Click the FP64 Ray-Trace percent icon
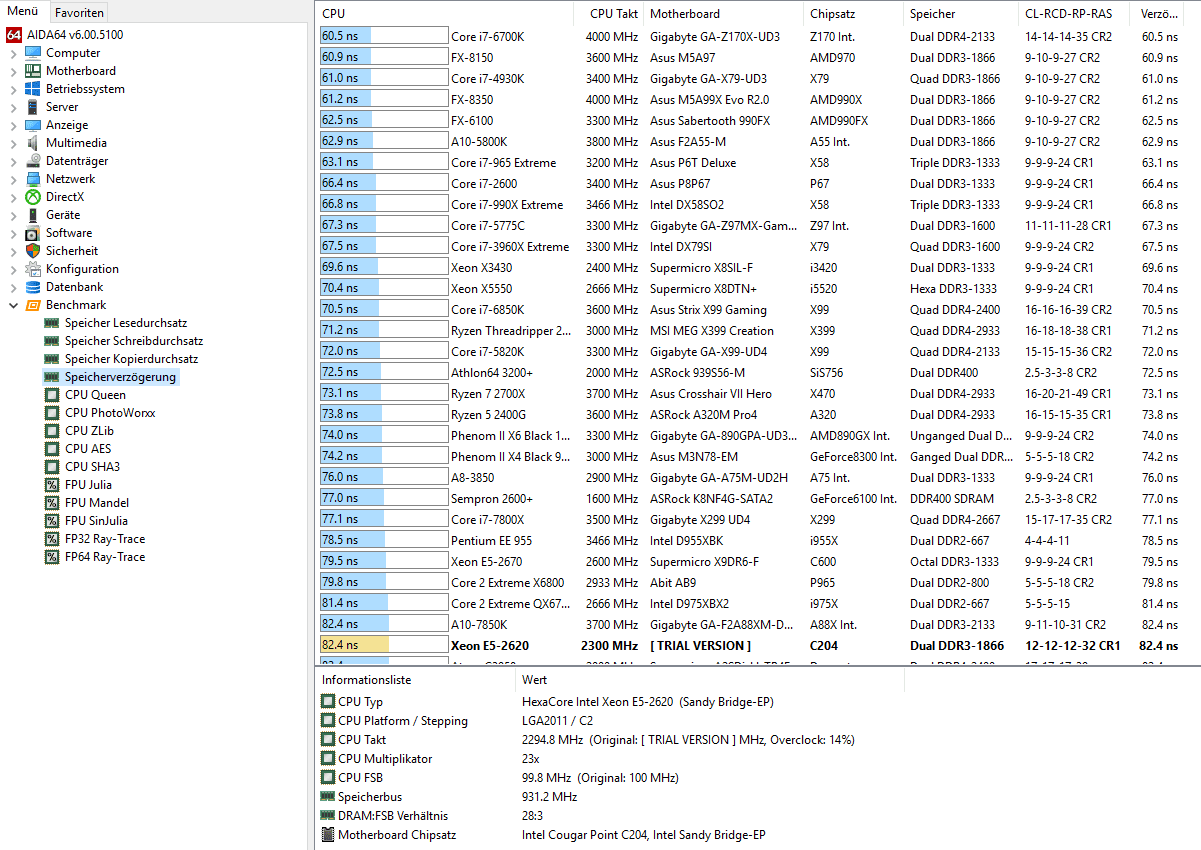The image size is (1201, 850). point(52,557)
